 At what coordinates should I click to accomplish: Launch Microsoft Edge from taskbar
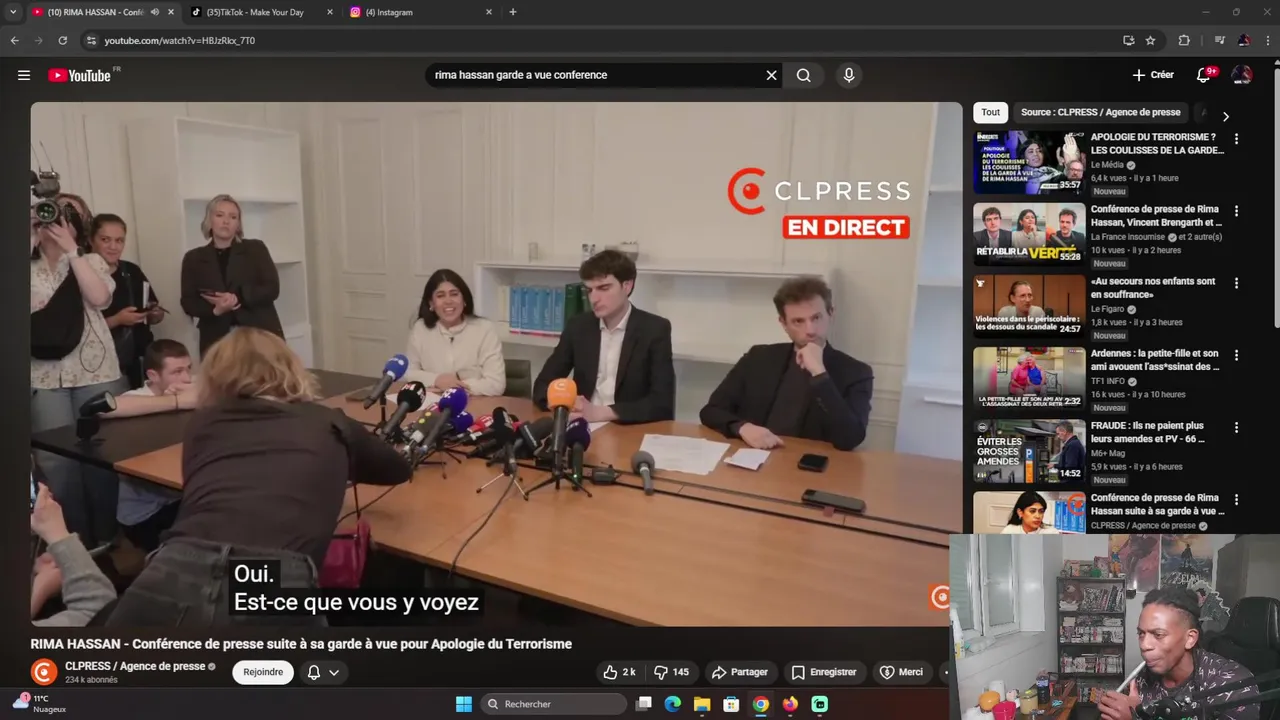(x=673, y=704)
